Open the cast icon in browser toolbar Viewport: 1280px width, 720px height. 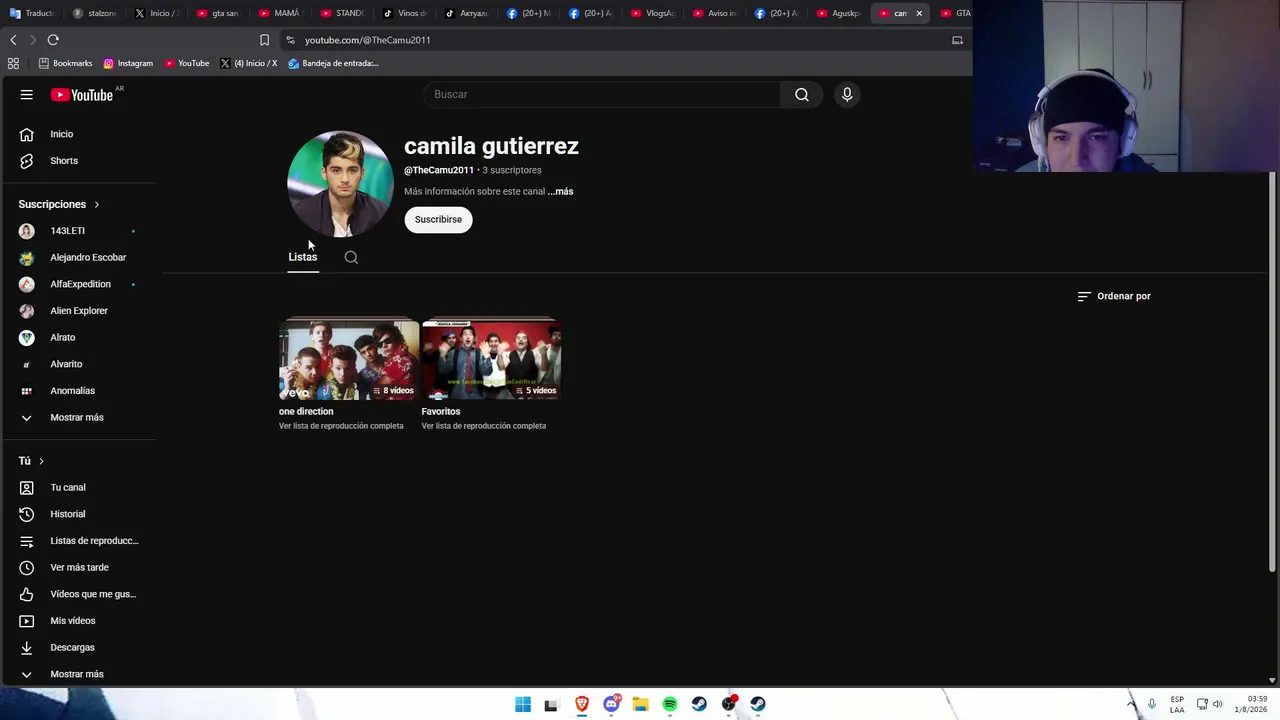[x=957, y=40]
